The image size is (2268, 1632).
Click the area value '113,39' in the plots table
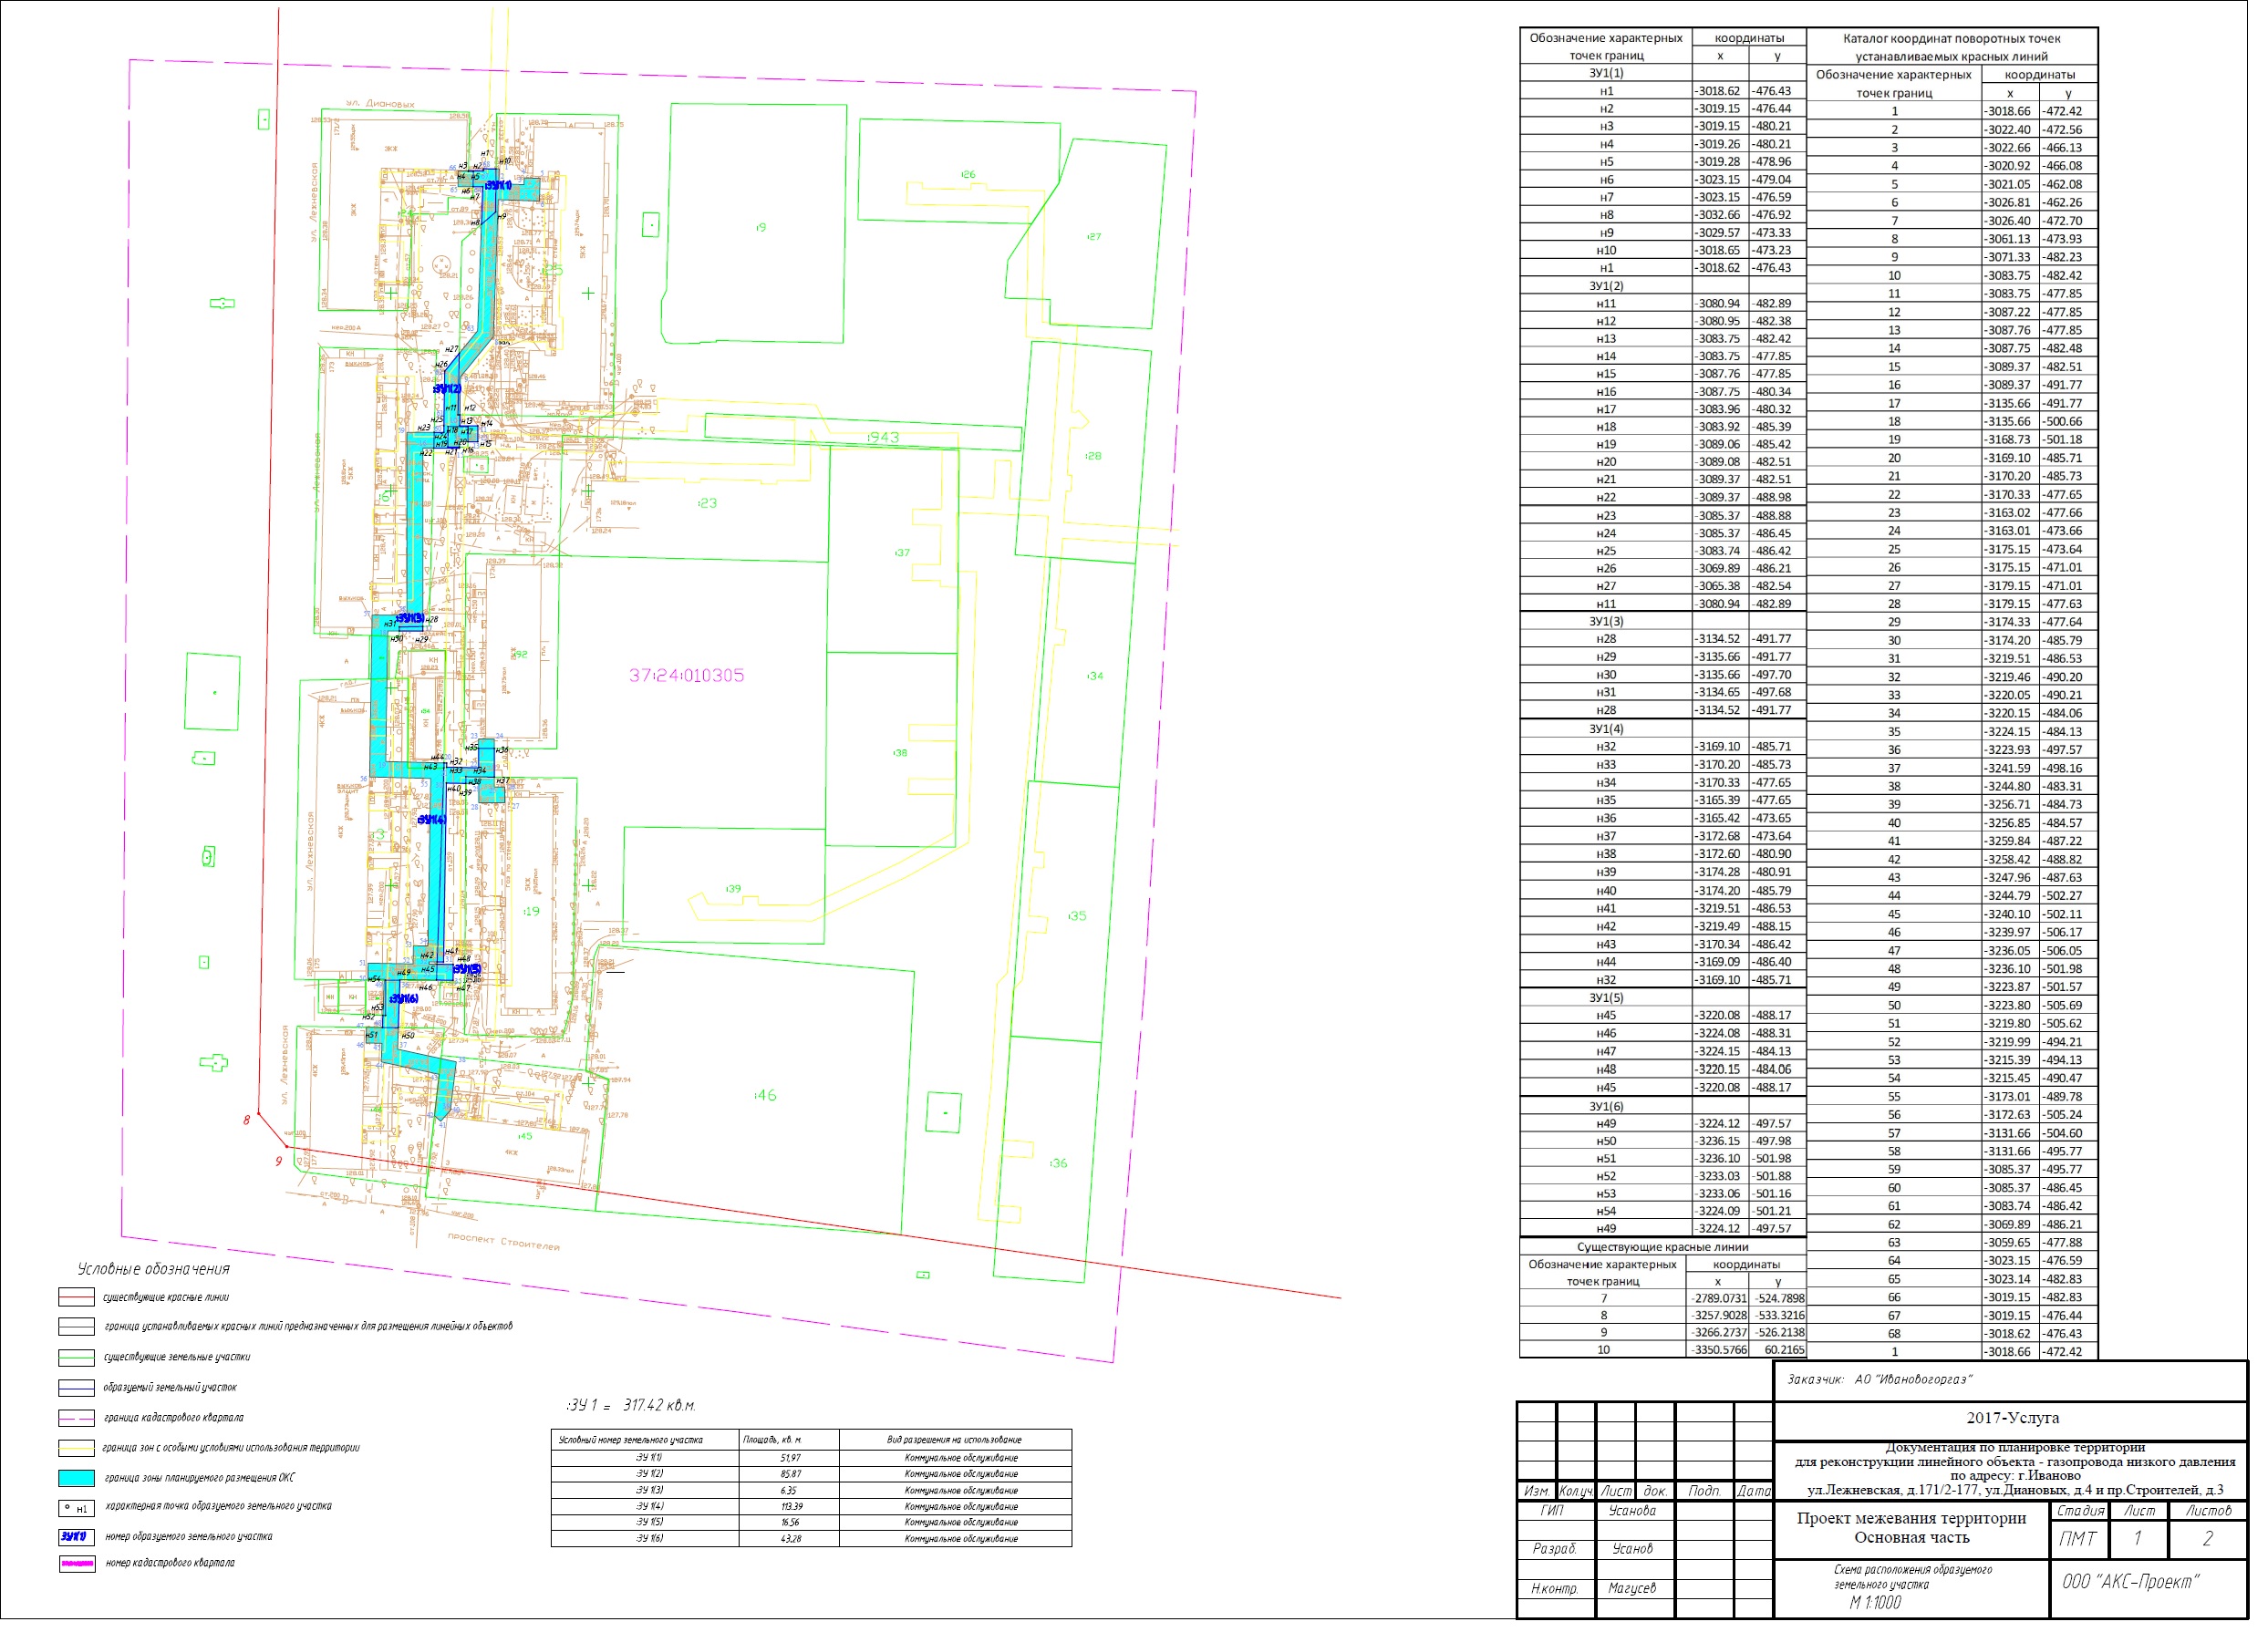pyautogui.click(x=790, y=1507)
